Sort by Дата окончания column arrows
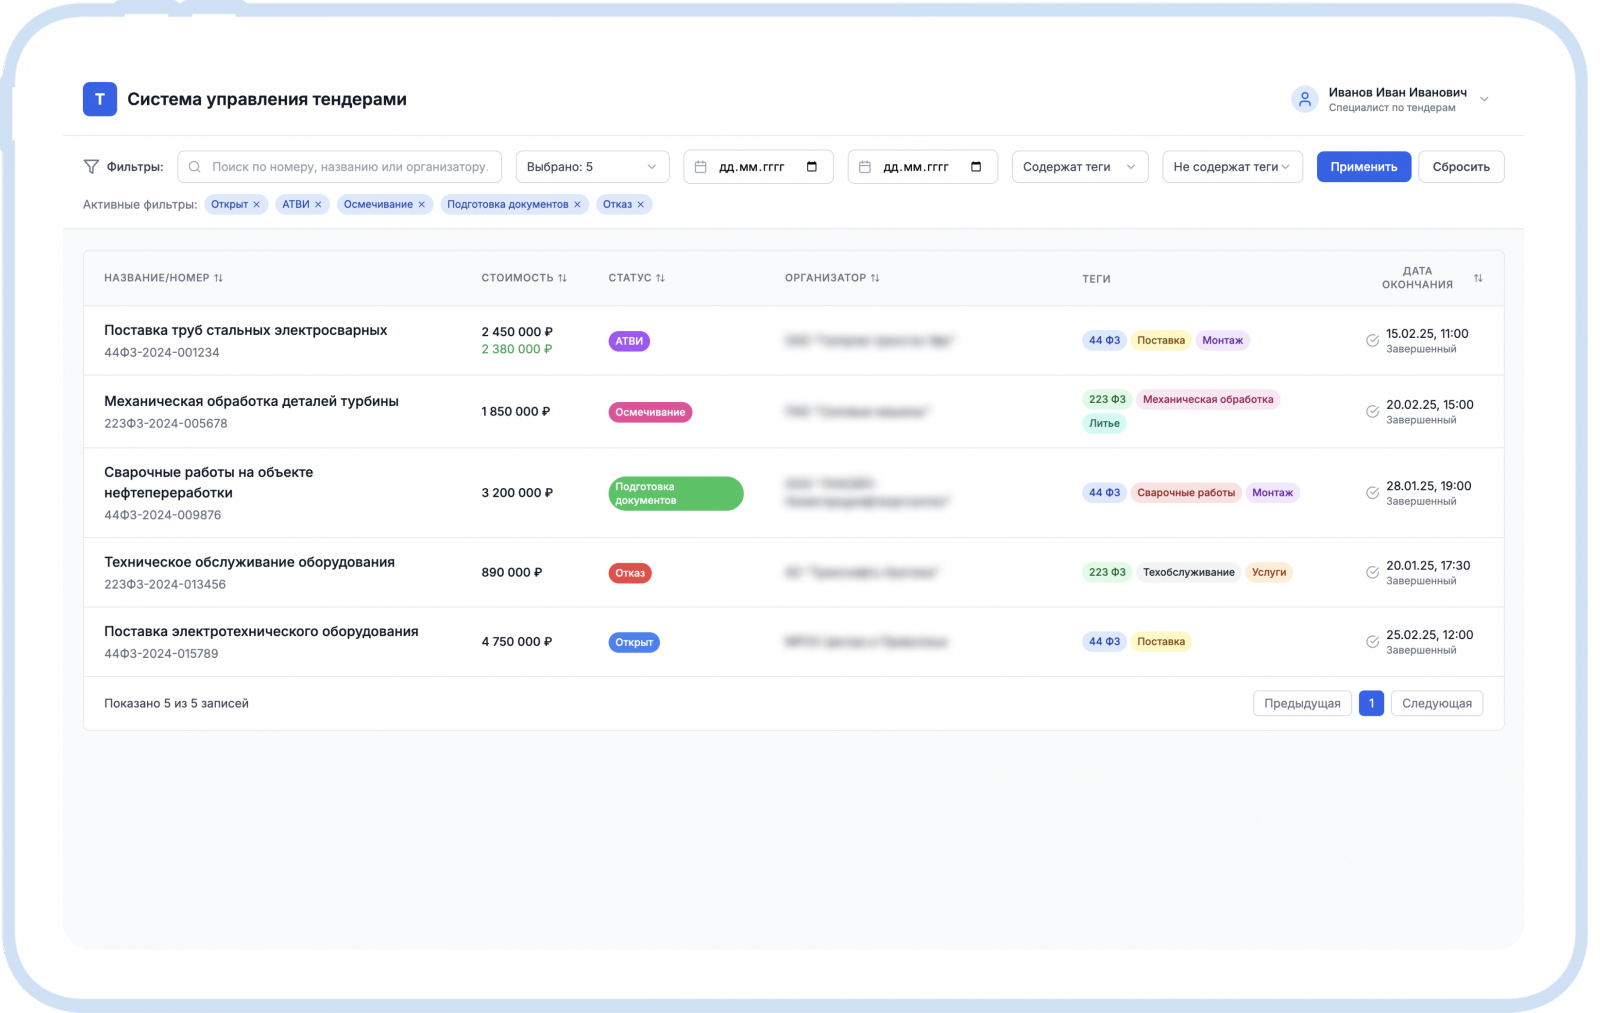1600x1013 pixels. [1478, 278]
